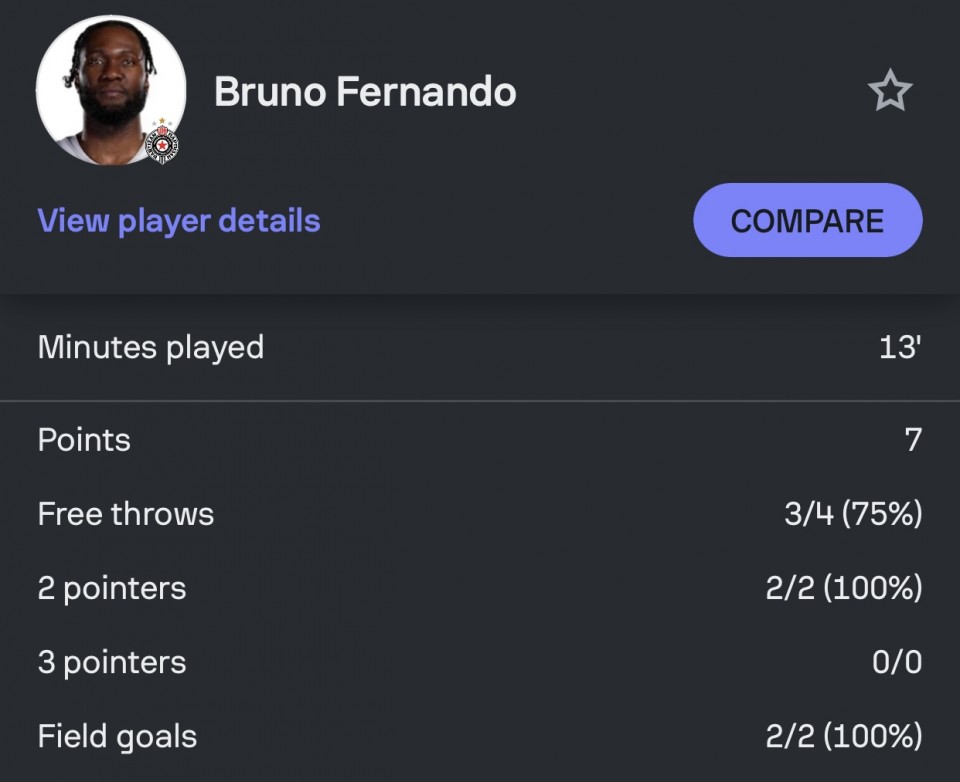Viewport: 960px width, 782px height.
Task: Click the 2 pointers 2/2 (100%) value
Action: click(843, 588)
